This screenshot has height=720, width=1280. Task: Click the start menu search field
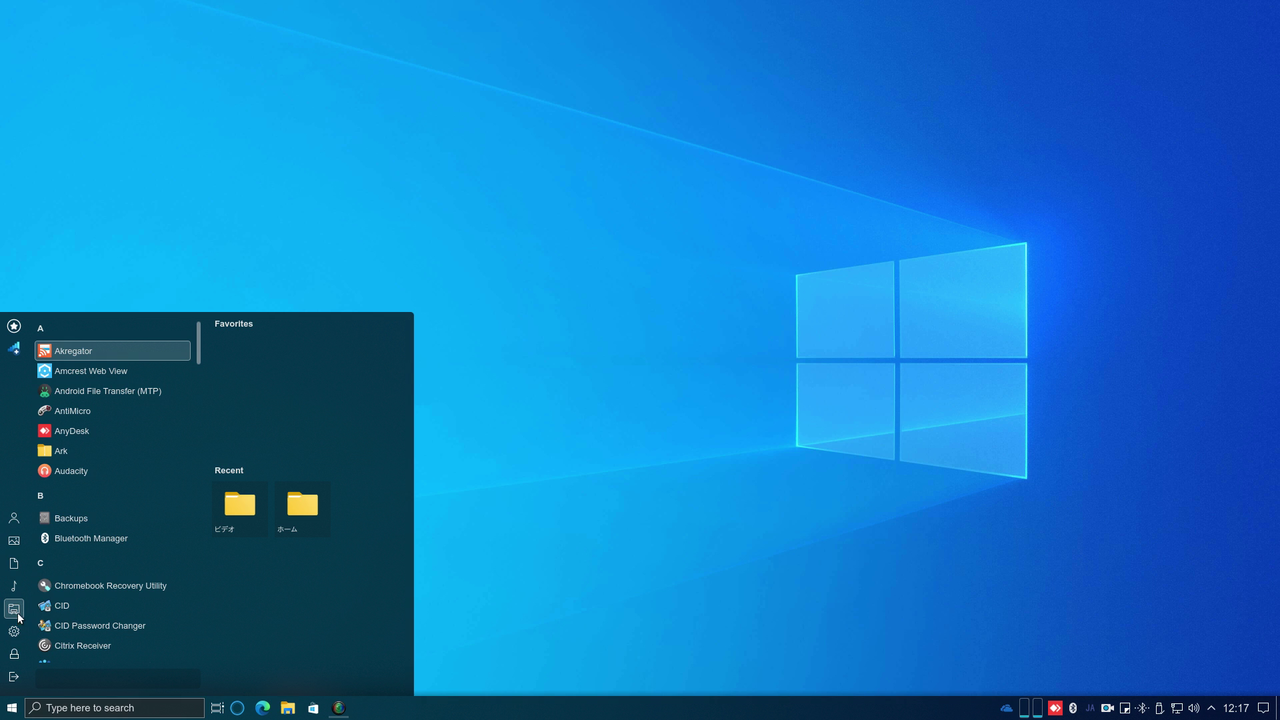coord(118,679)
